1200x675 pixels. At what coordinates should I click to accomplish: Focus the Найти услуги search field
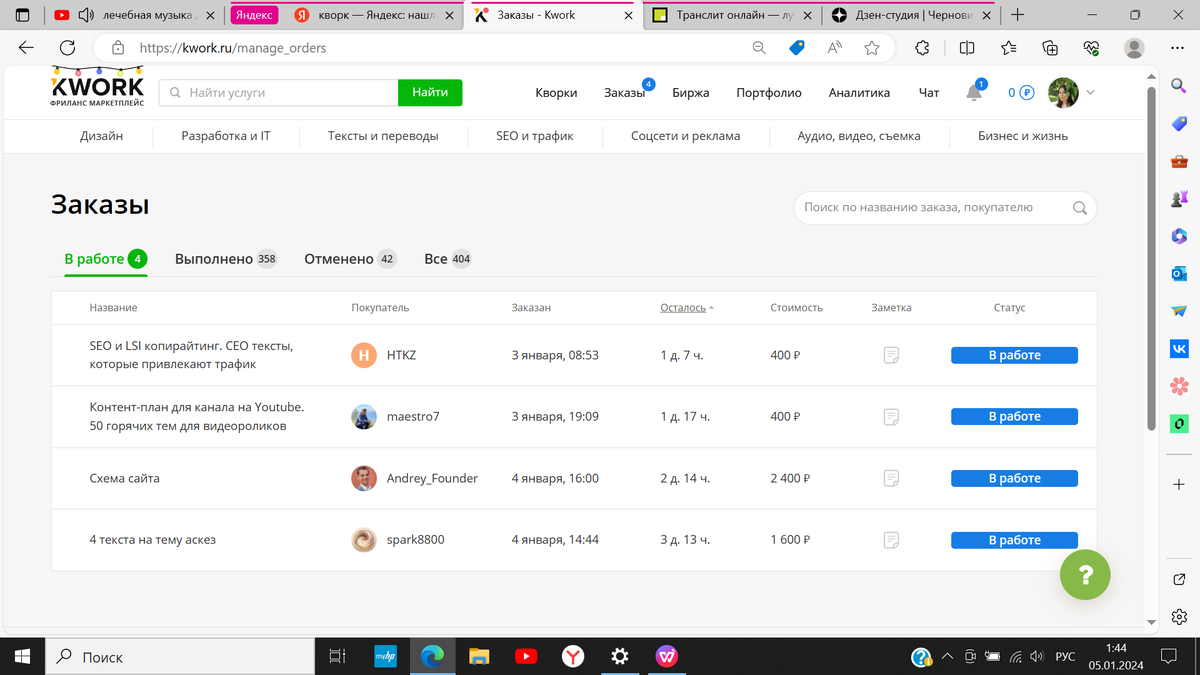click(279, 93)
